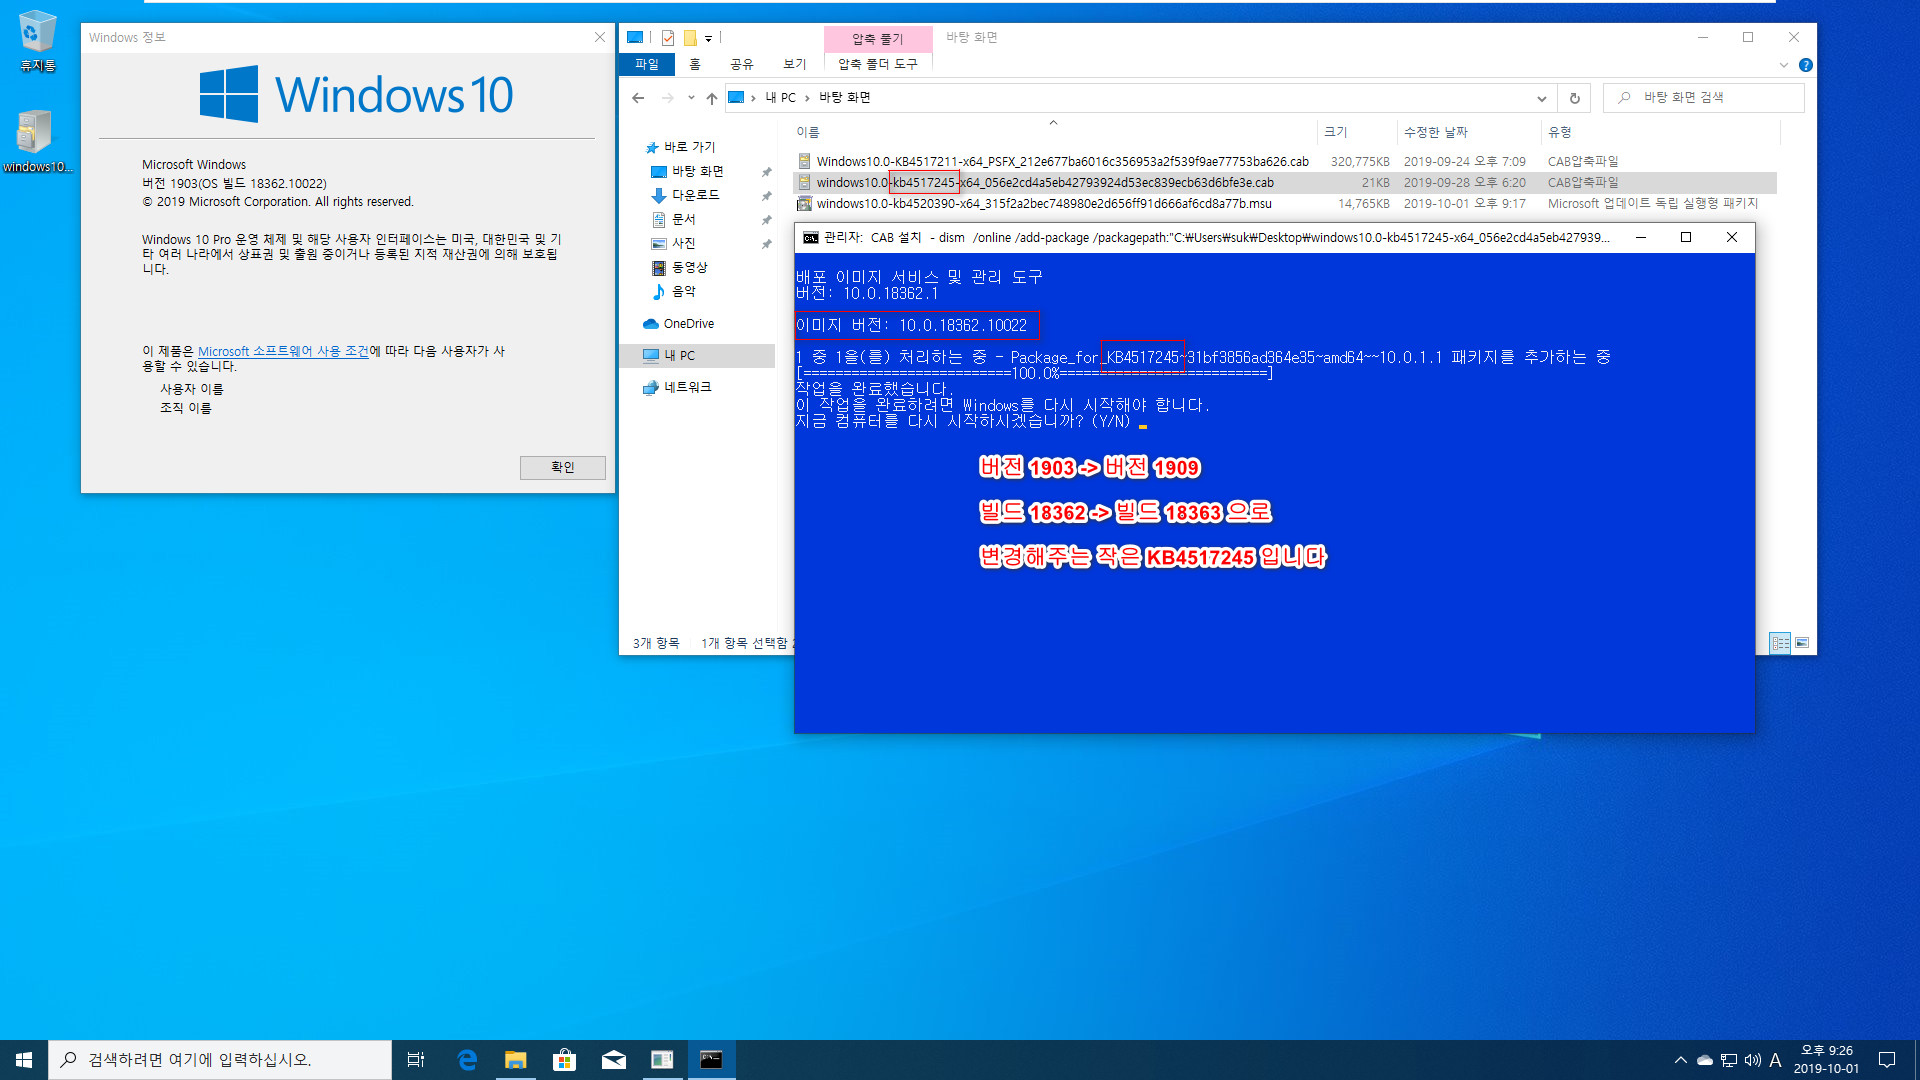This screenshot has height=1080, width=1920.
Task: Close the Windows 정보 dialog
Action: [x=600, y=37]
